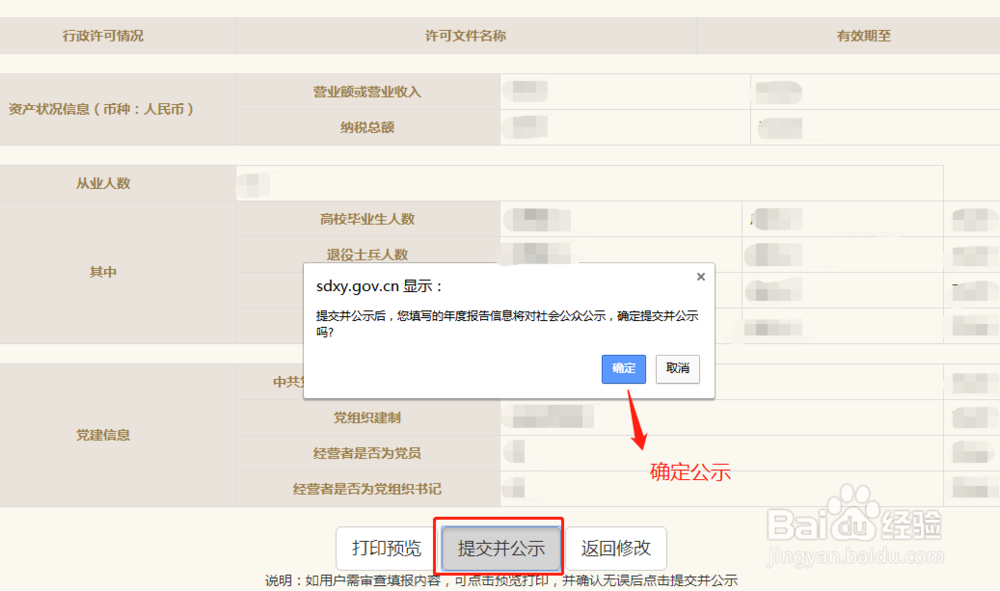
Task: Dismiss the sdxy.gov.cn dialog via its × button
Action: [700, 277]
